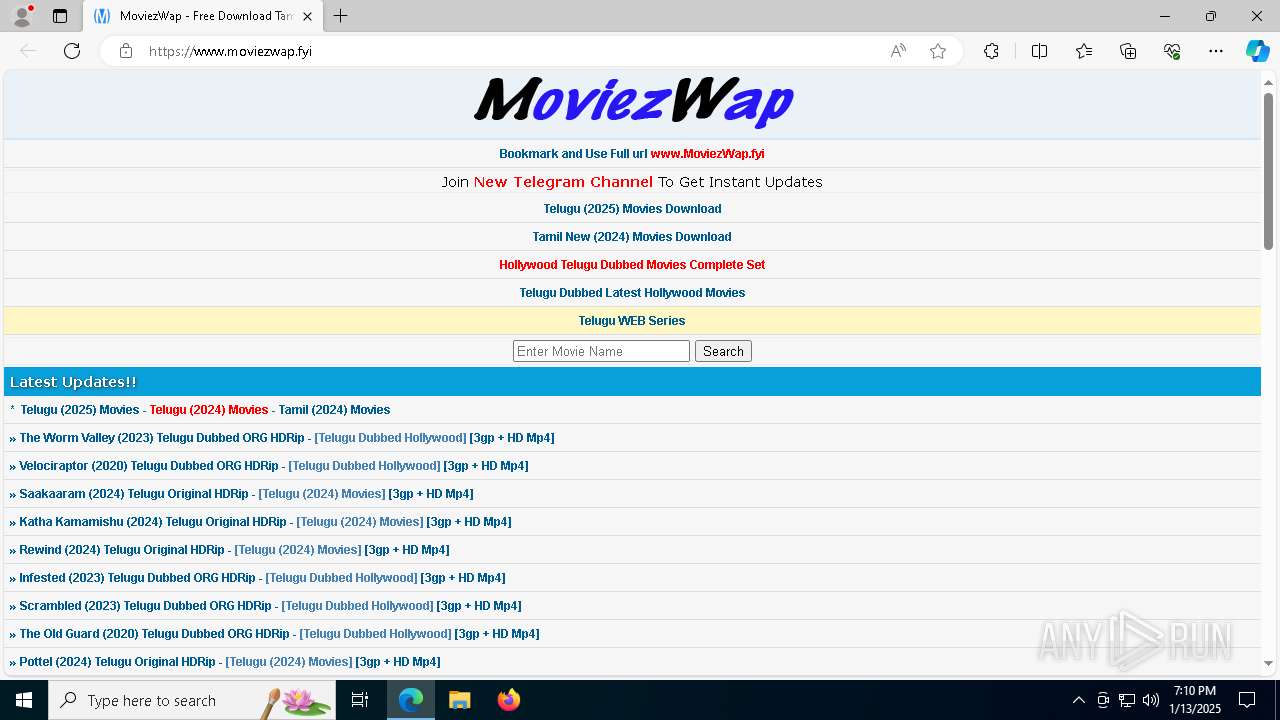Viewport: 1280px width, 720px height.
Task: Click the MoviezWap logo banner
Action: (633, 101)
